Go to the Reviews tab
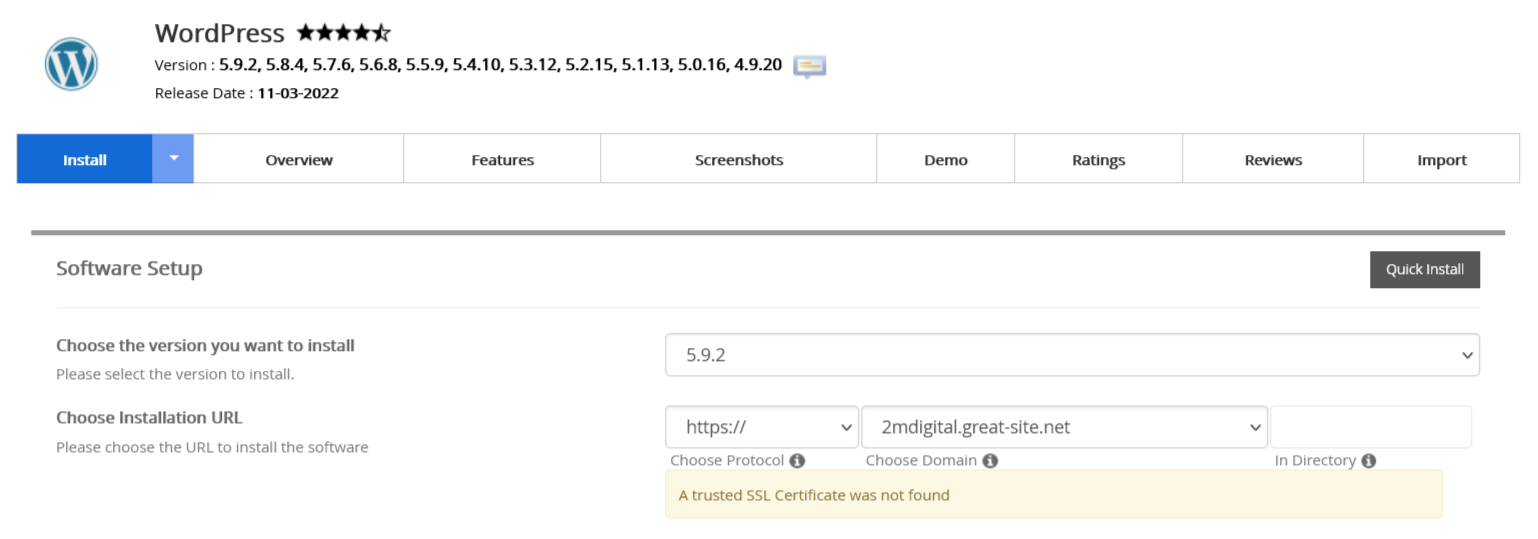 pos(1273,159)
